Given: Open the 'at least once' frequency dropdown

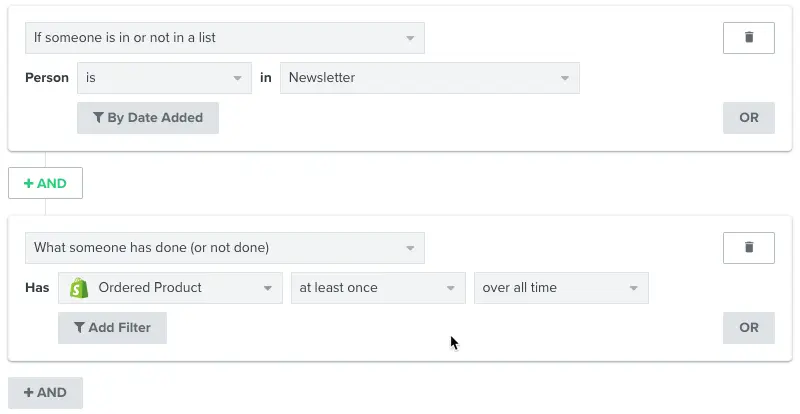Looking at the screenshot, I should (x=377, y=288).
